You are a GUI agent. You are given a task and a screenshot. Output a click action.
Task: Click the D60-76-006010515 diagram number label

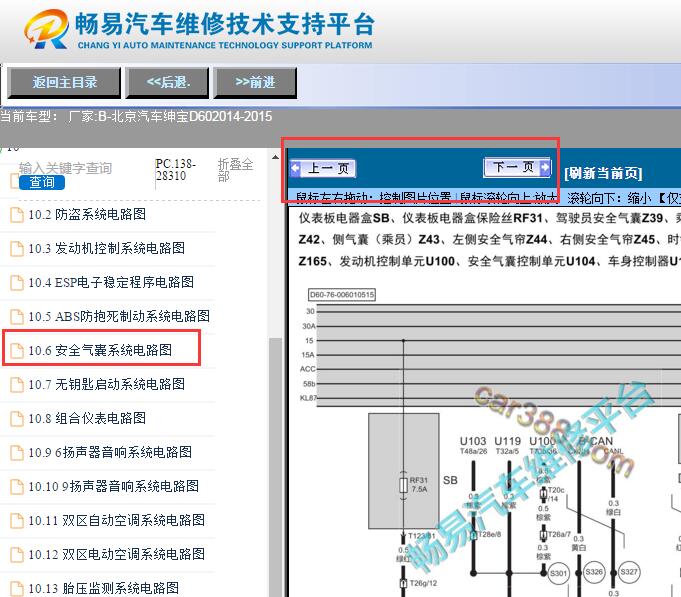point(342,295)
